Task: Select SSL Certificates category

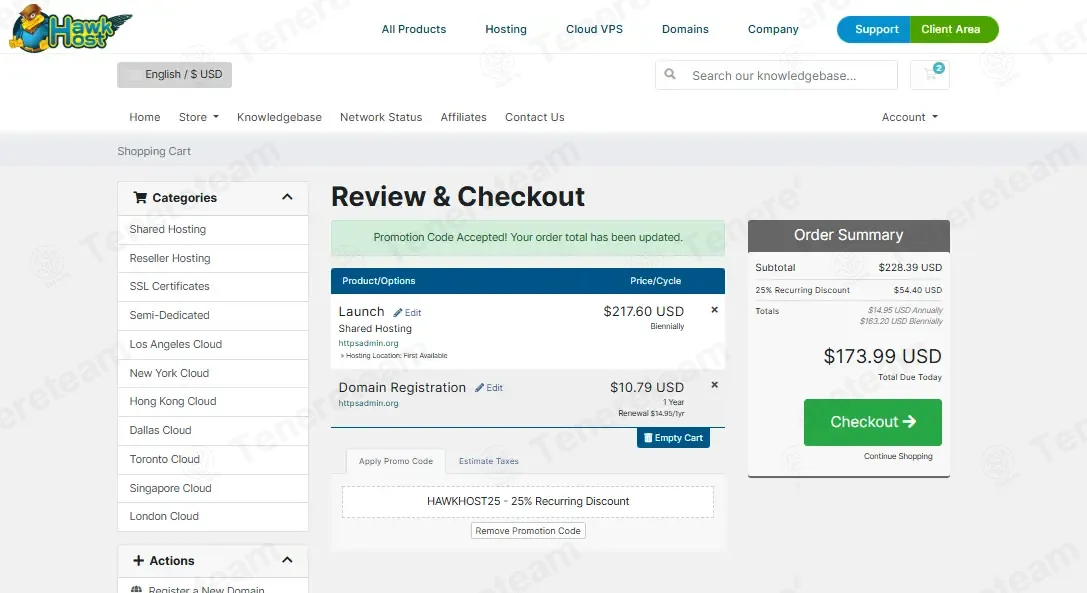Action: pos(213,286)
